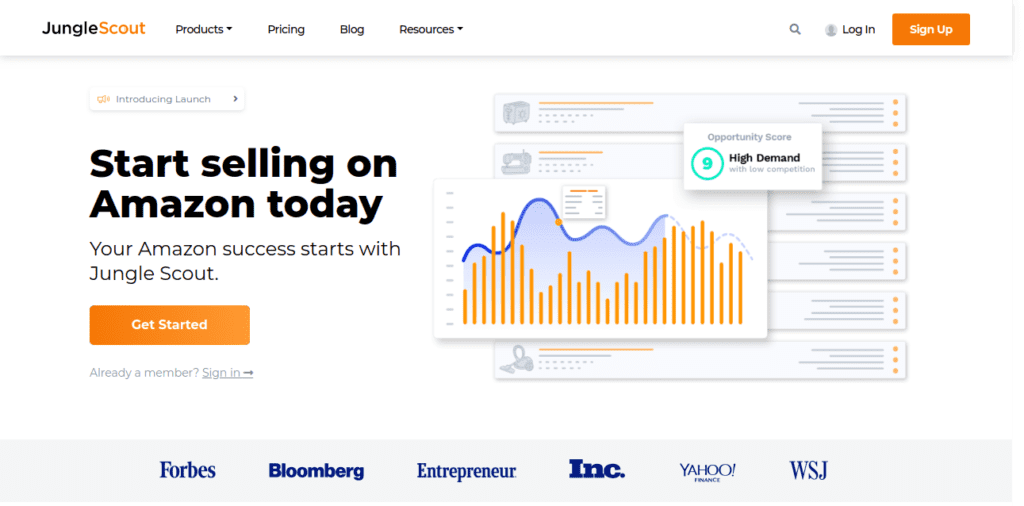Expand the Products dropdown menu
This screenshot has width=1024, height=506.
click(204, 29)
